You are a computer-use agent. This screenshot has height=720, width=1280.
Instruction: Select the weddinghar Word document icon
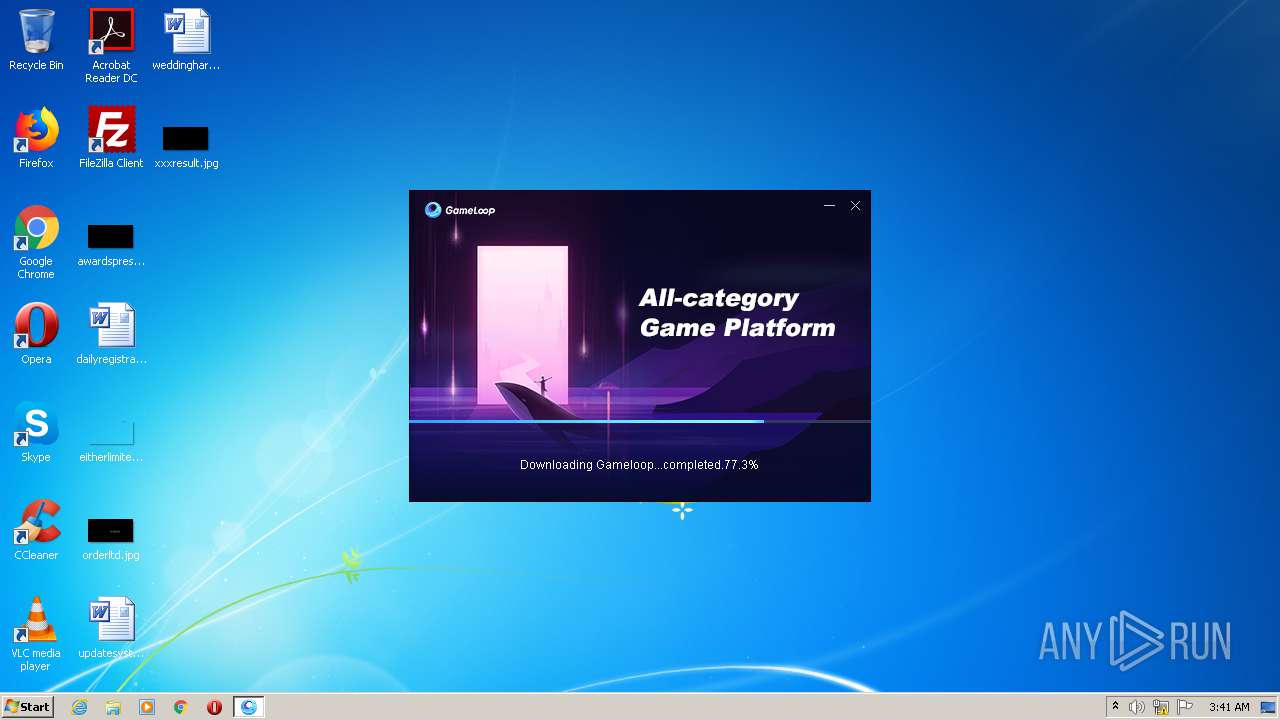point(186,40)
